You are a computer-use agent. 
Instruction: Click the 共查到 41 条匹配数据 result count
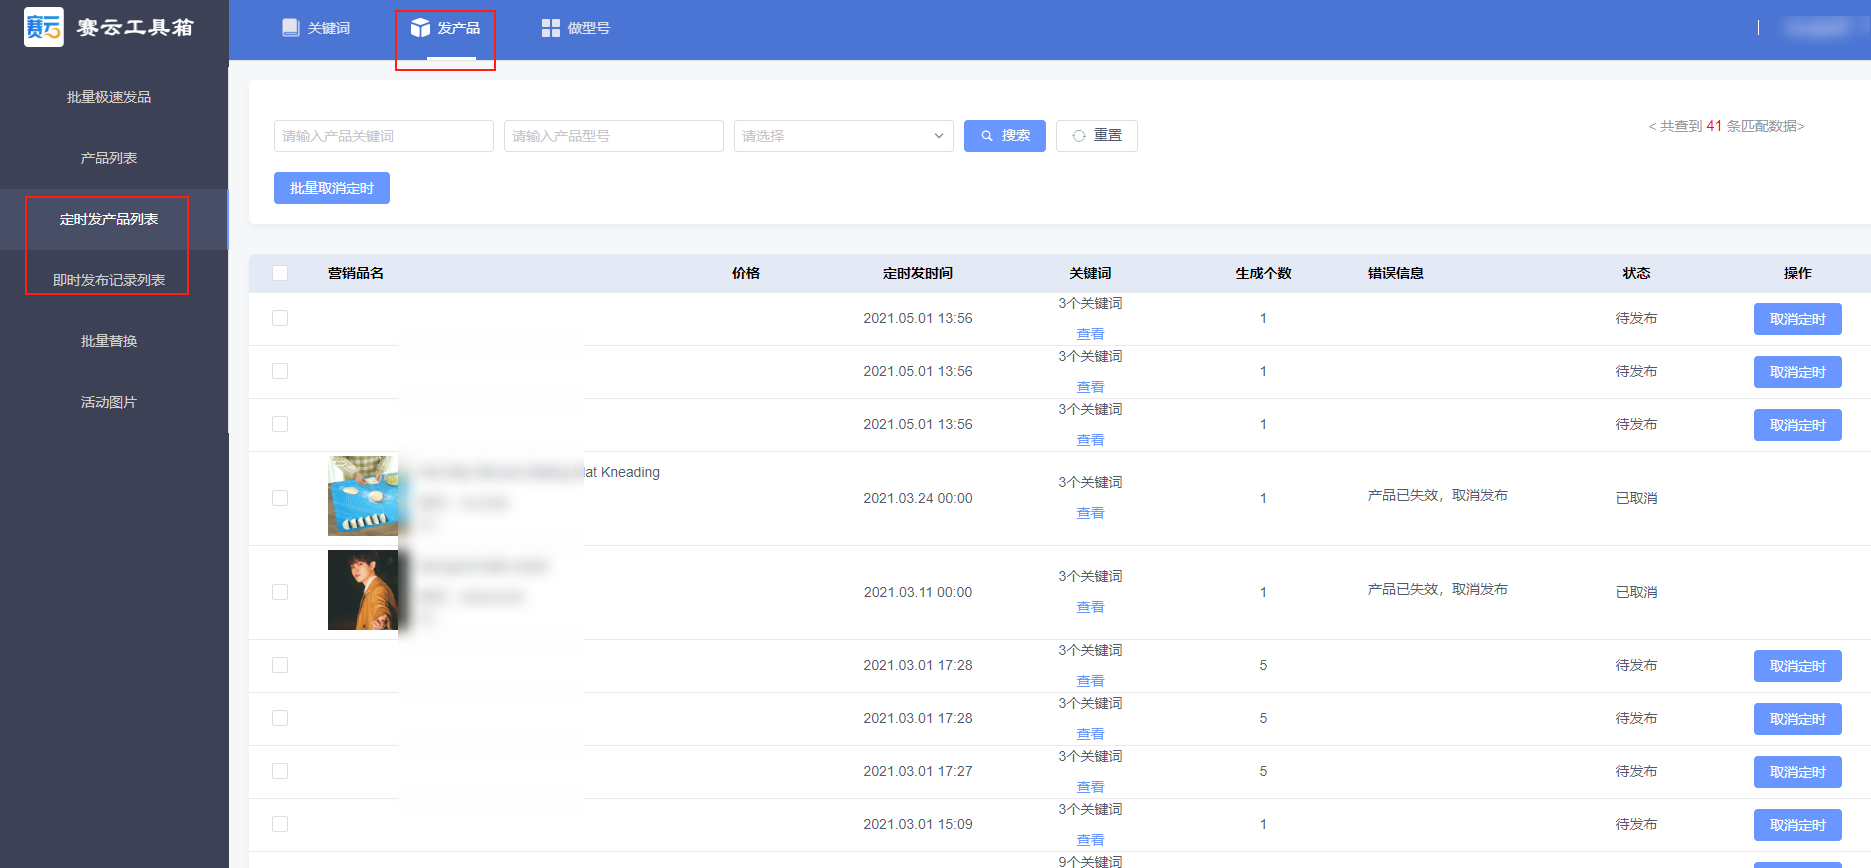point(1727,126)
